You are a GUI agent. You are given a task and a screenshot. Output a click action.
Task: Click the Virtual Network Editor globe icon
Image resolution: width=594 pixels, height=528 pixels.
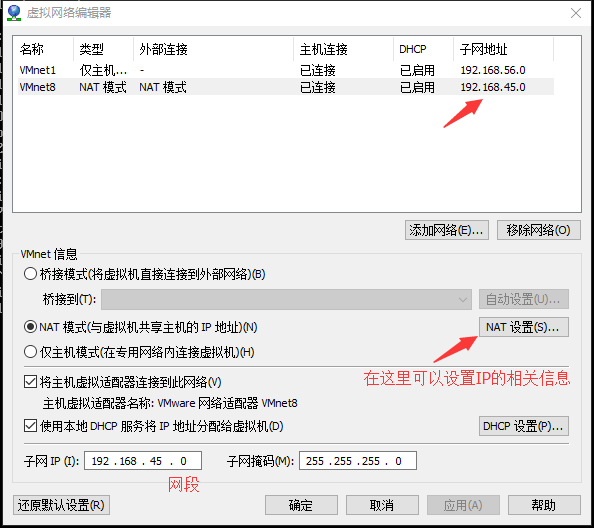pyautogui.click(x=14, y=13)
